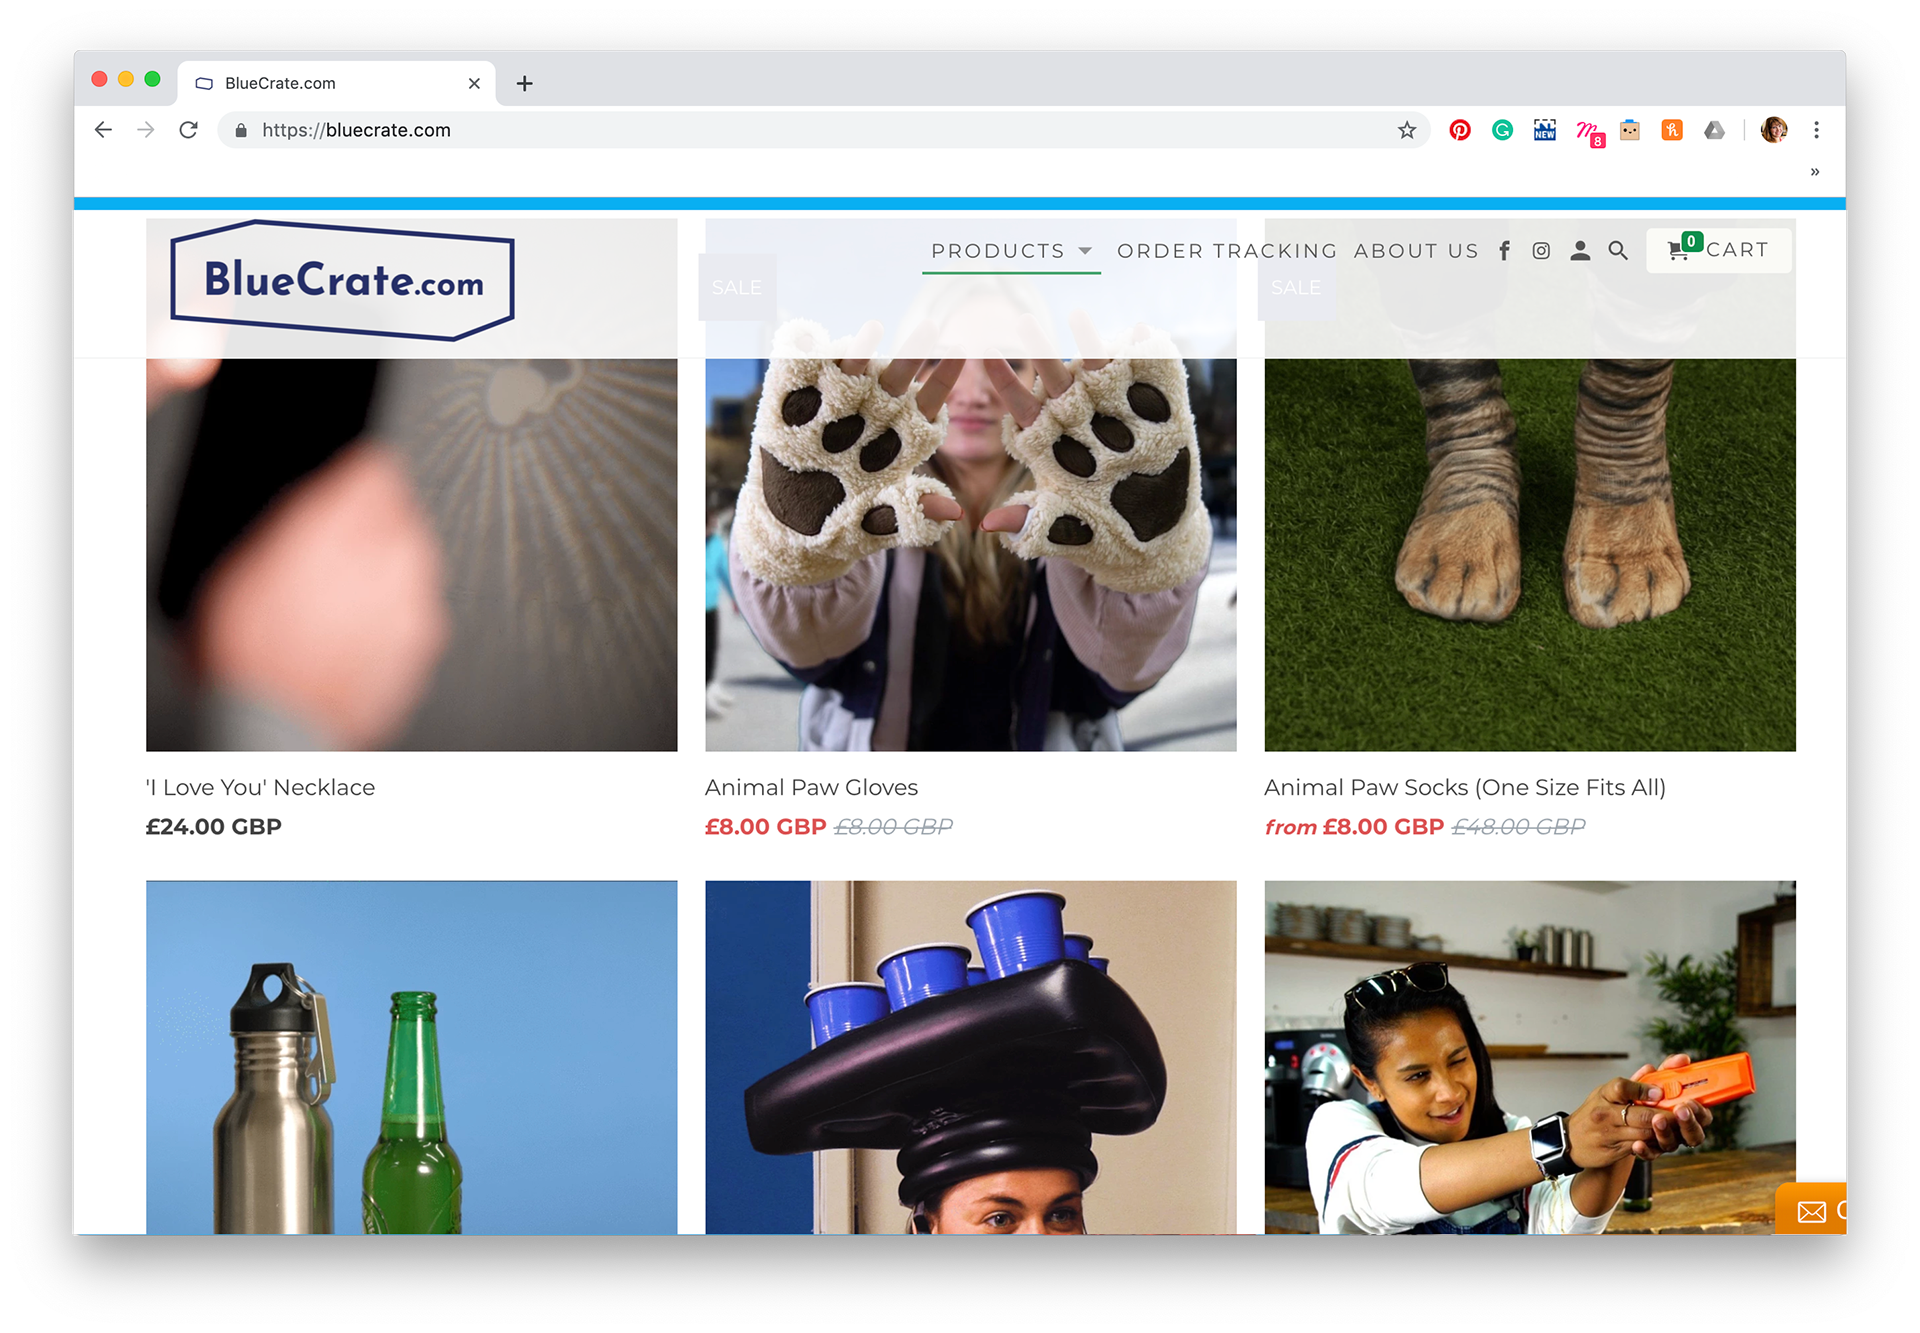Open the Chrome three-dot menu
The height and width of the screenshot is (1333, 1920).
[x=1816, y=130]
